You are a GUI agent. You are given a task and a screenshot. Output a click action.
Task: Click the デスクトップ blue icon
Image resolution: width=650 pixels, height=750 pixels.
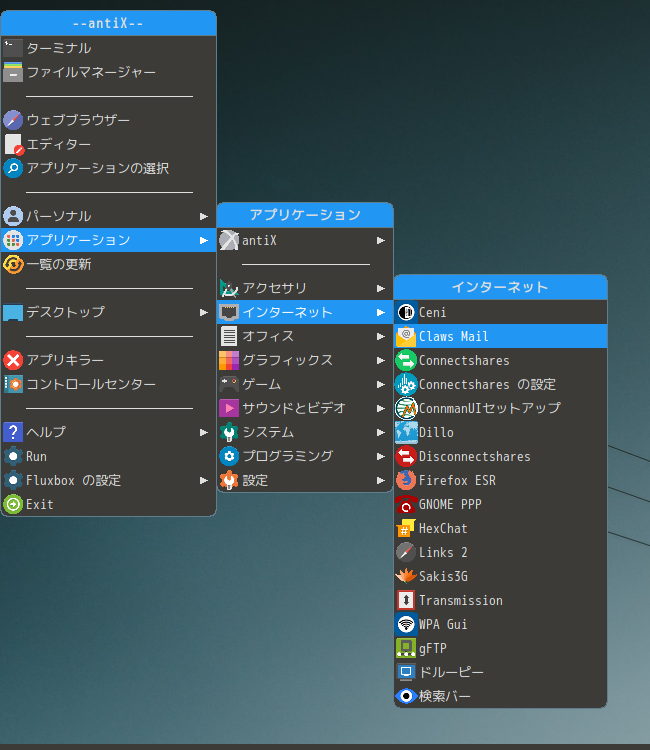13,312
